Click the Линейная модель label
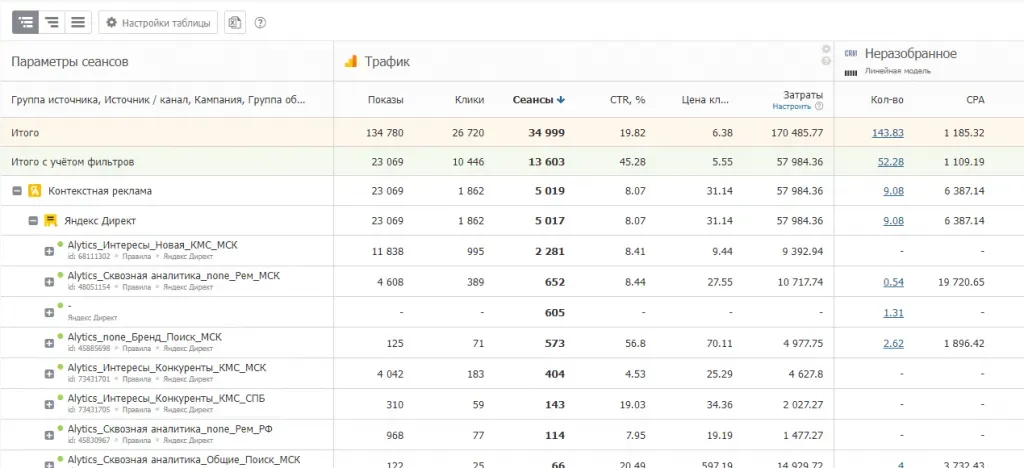Viewport: 1024px width, 468px height. tap(898, 70)
